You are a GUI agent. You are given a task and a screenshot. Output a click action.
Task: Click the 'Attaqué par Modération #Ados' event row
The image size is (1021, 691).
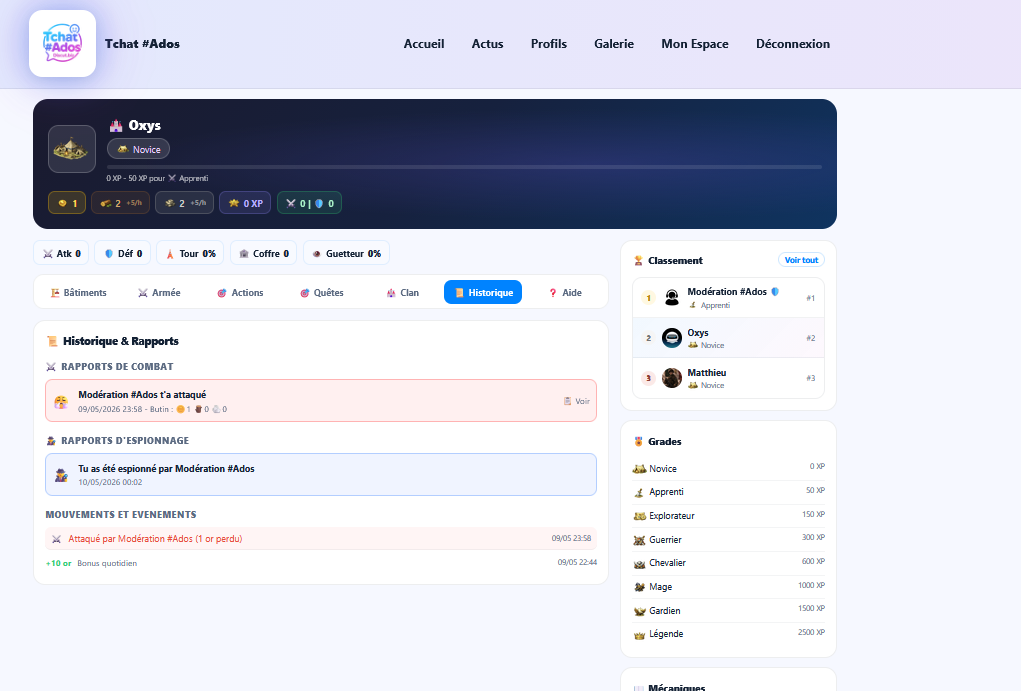click(x=321, y=539)
